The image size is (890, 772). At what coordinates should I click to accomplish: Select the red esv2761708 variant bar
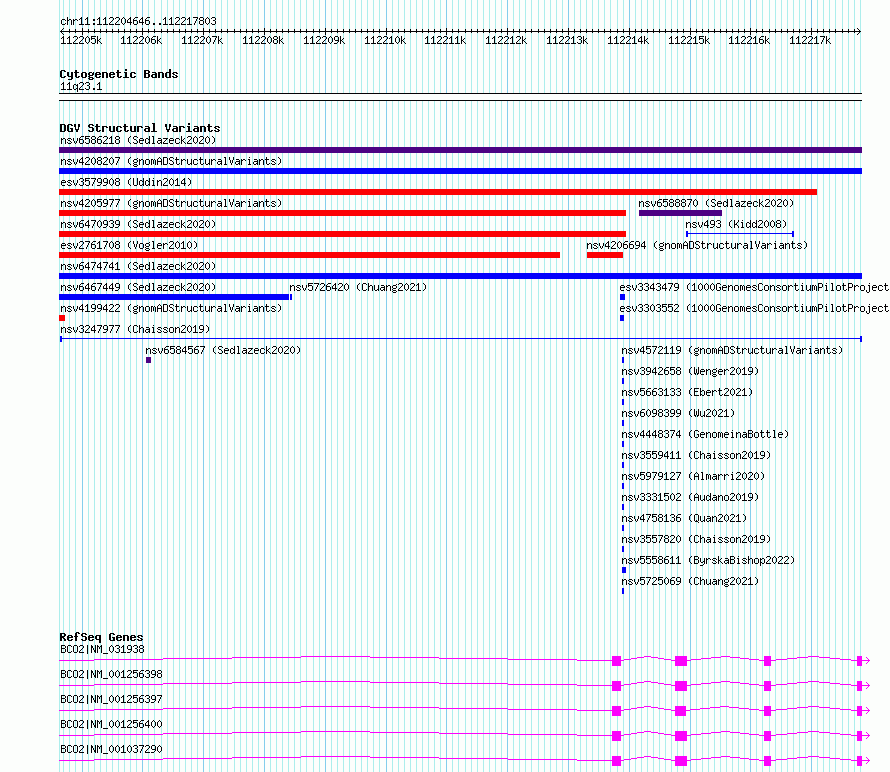(309, 255)
